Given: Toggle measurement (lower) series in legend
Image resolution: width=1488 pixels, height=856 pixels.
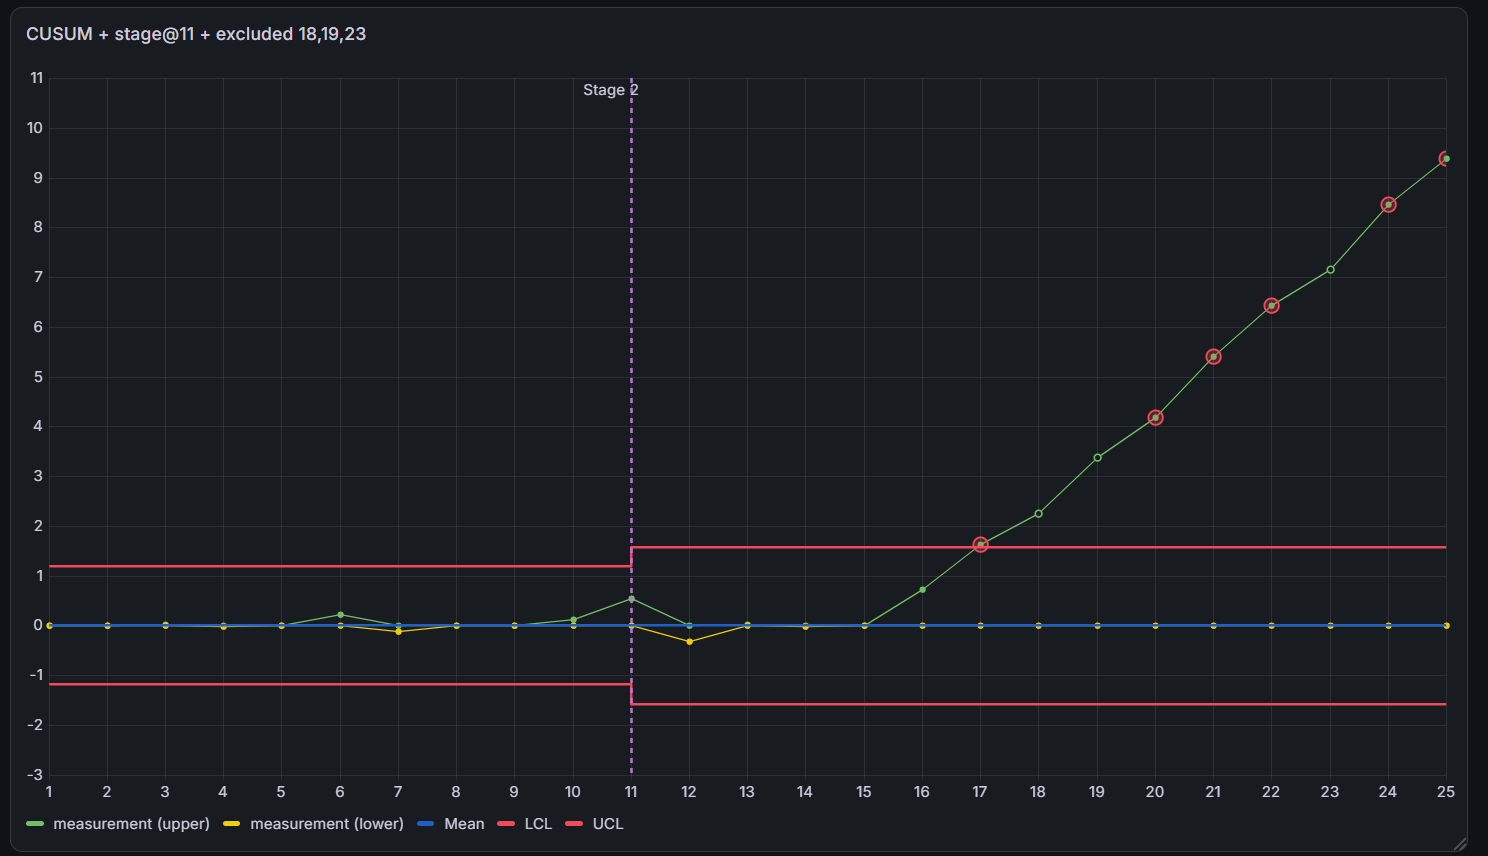Looking at the screenshot, I should 327,824.
